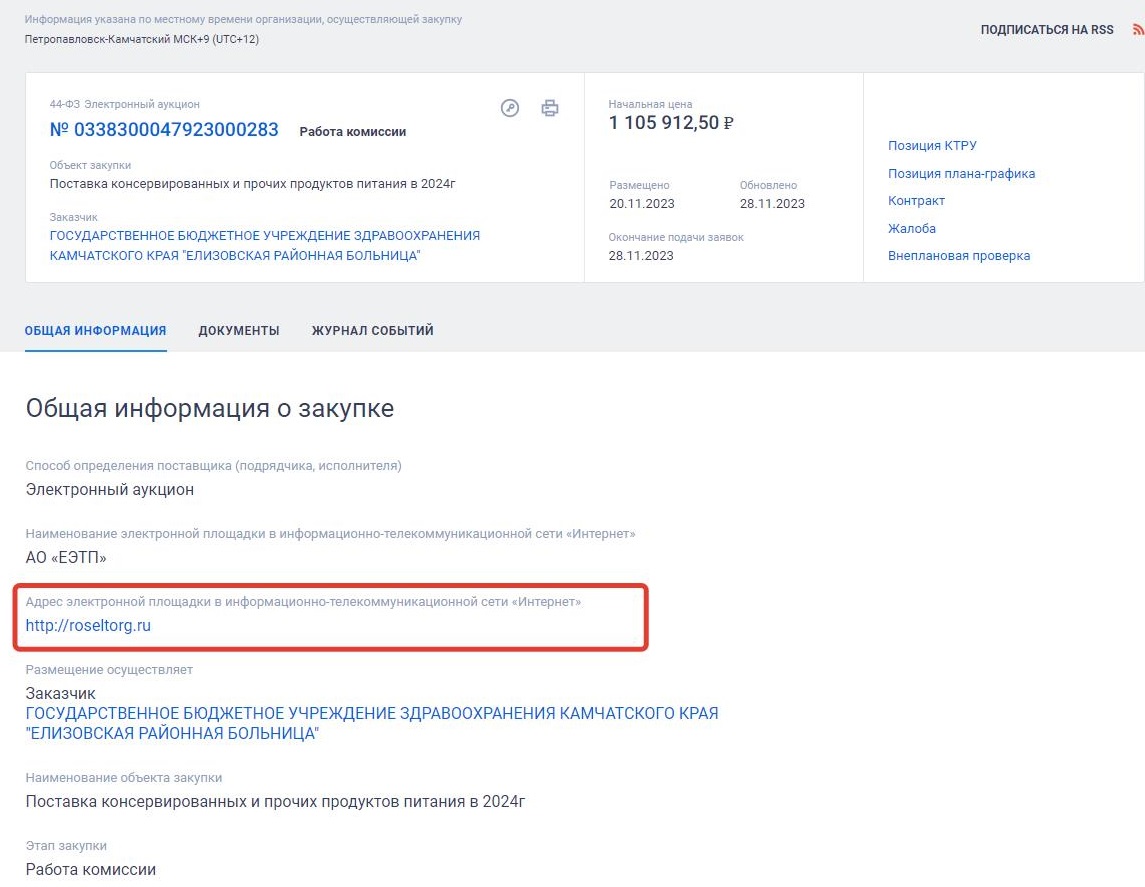
Task: Click the Петропавловск-Камчатский МСК+9 timezone text
Action: tap(142, 39)
